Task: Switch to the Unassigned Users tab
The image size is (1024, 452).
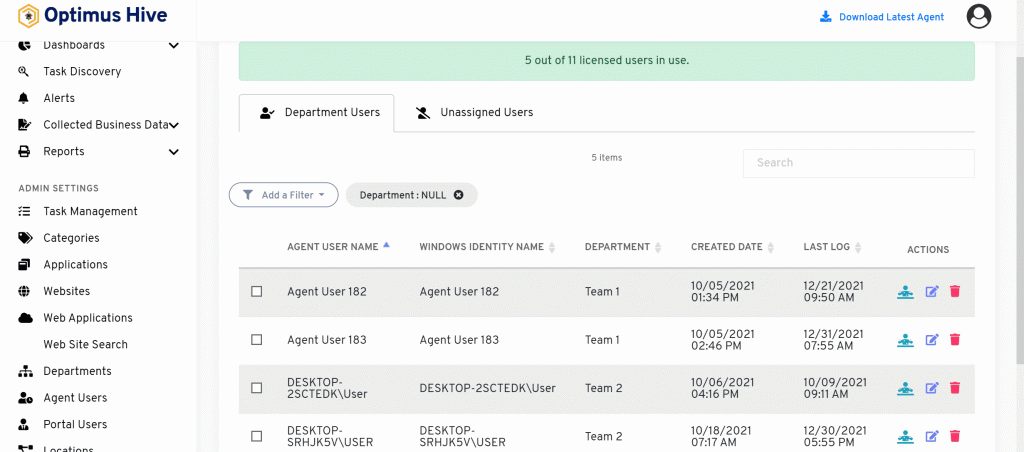Action: click(473, 113)
